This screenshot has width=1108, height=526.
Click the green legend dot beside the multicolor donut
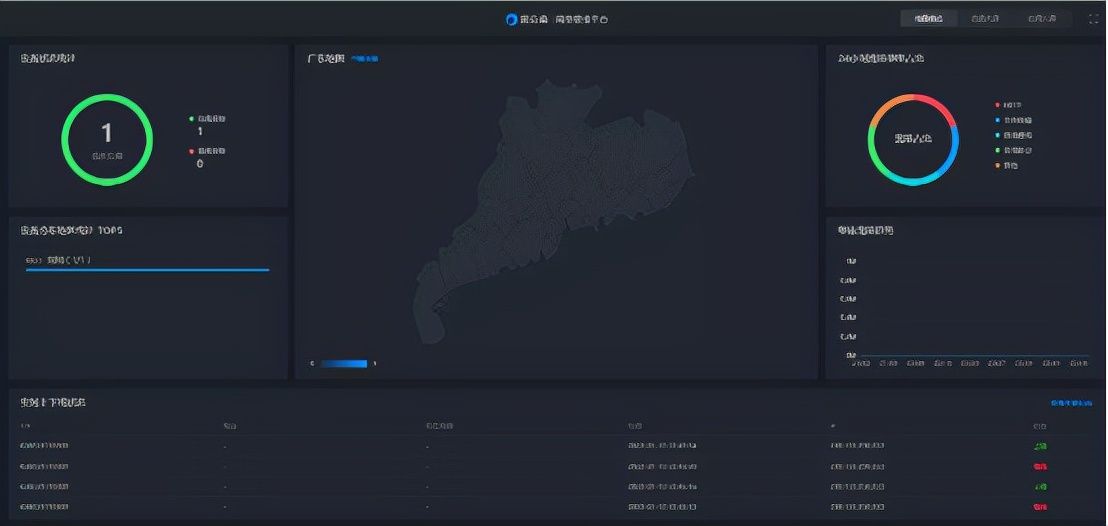tap(997, 150)
